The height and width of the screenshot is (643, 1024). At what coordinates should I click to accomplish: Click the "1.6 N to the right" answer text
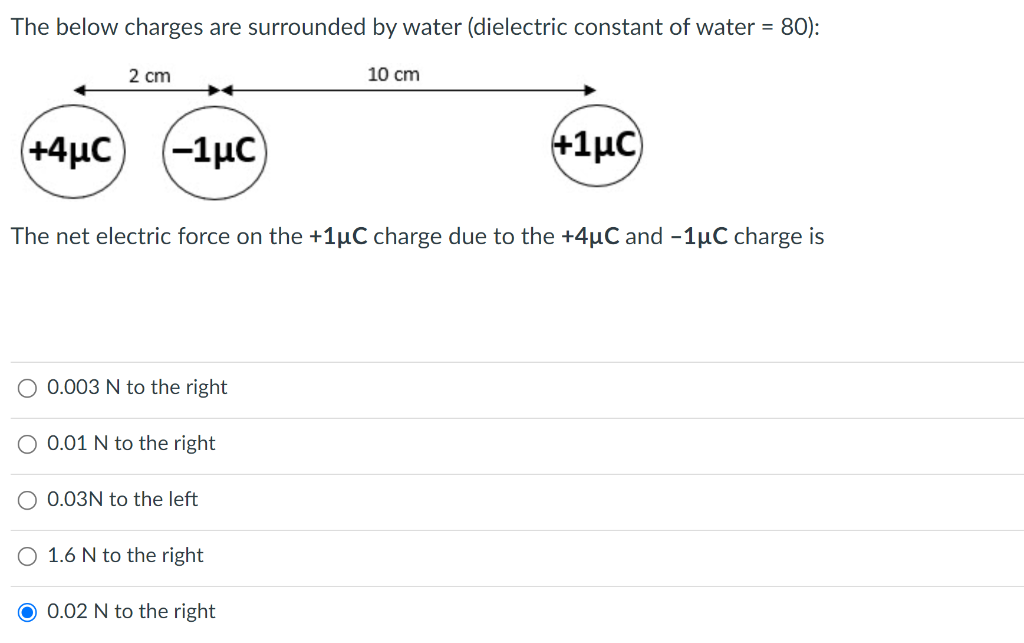pyautogui.click(x=125, y=555)
